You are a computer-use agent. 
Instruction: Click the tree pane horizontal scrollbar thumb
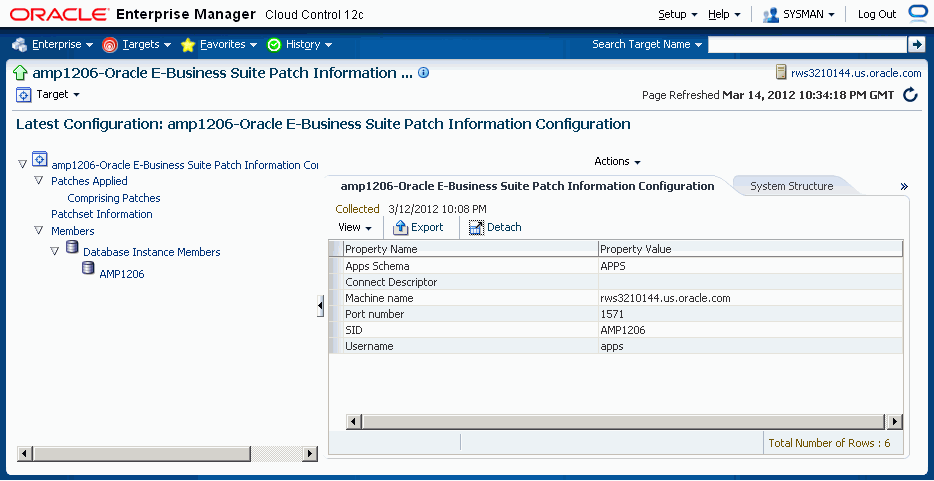(141, 454)
